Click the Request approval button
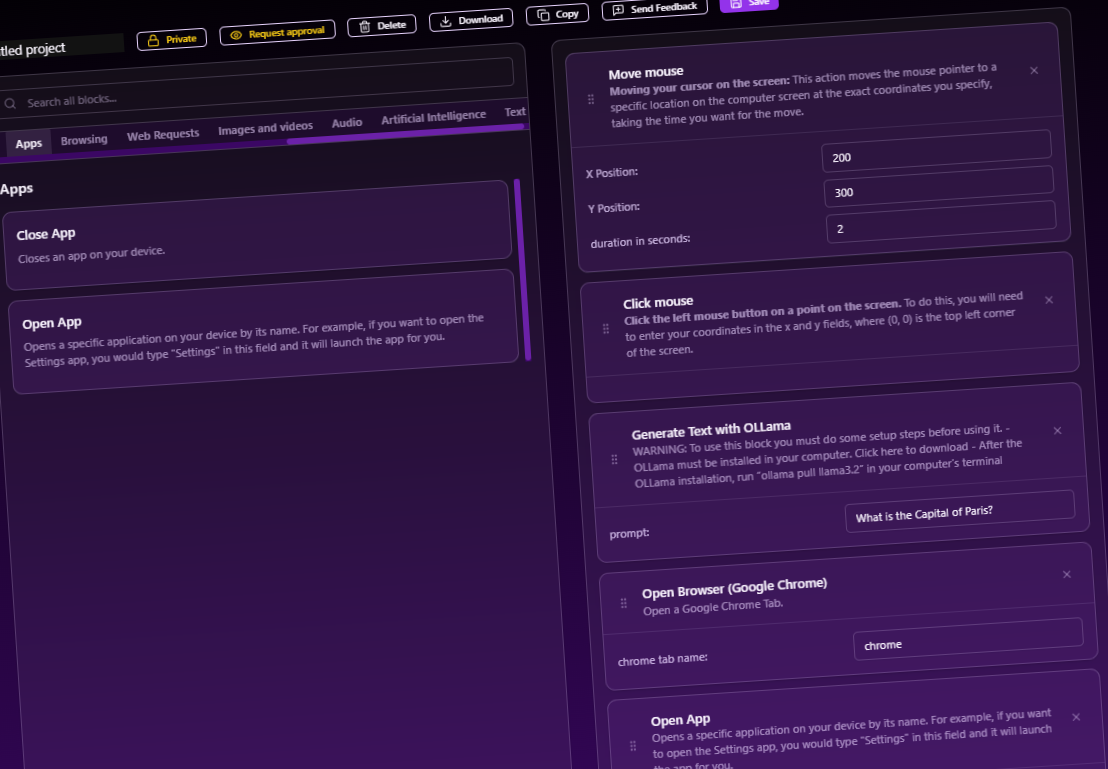 (x=277, y=33)
